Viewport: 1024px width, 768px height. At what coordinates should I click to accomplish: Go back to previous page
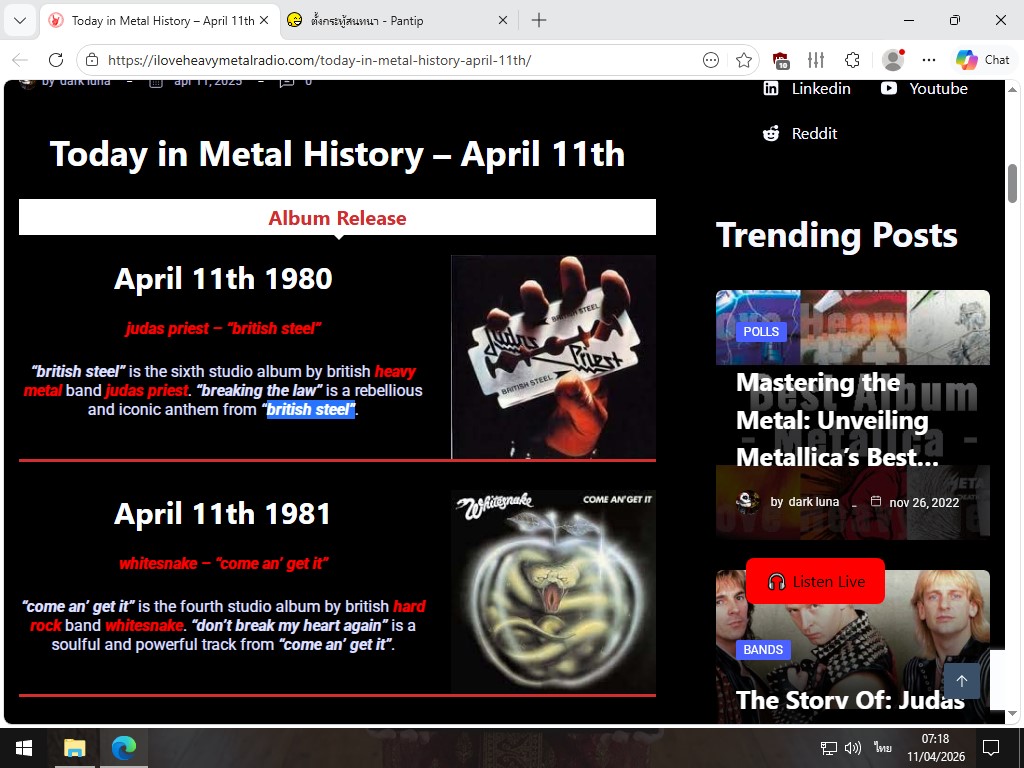coord(20,60)
